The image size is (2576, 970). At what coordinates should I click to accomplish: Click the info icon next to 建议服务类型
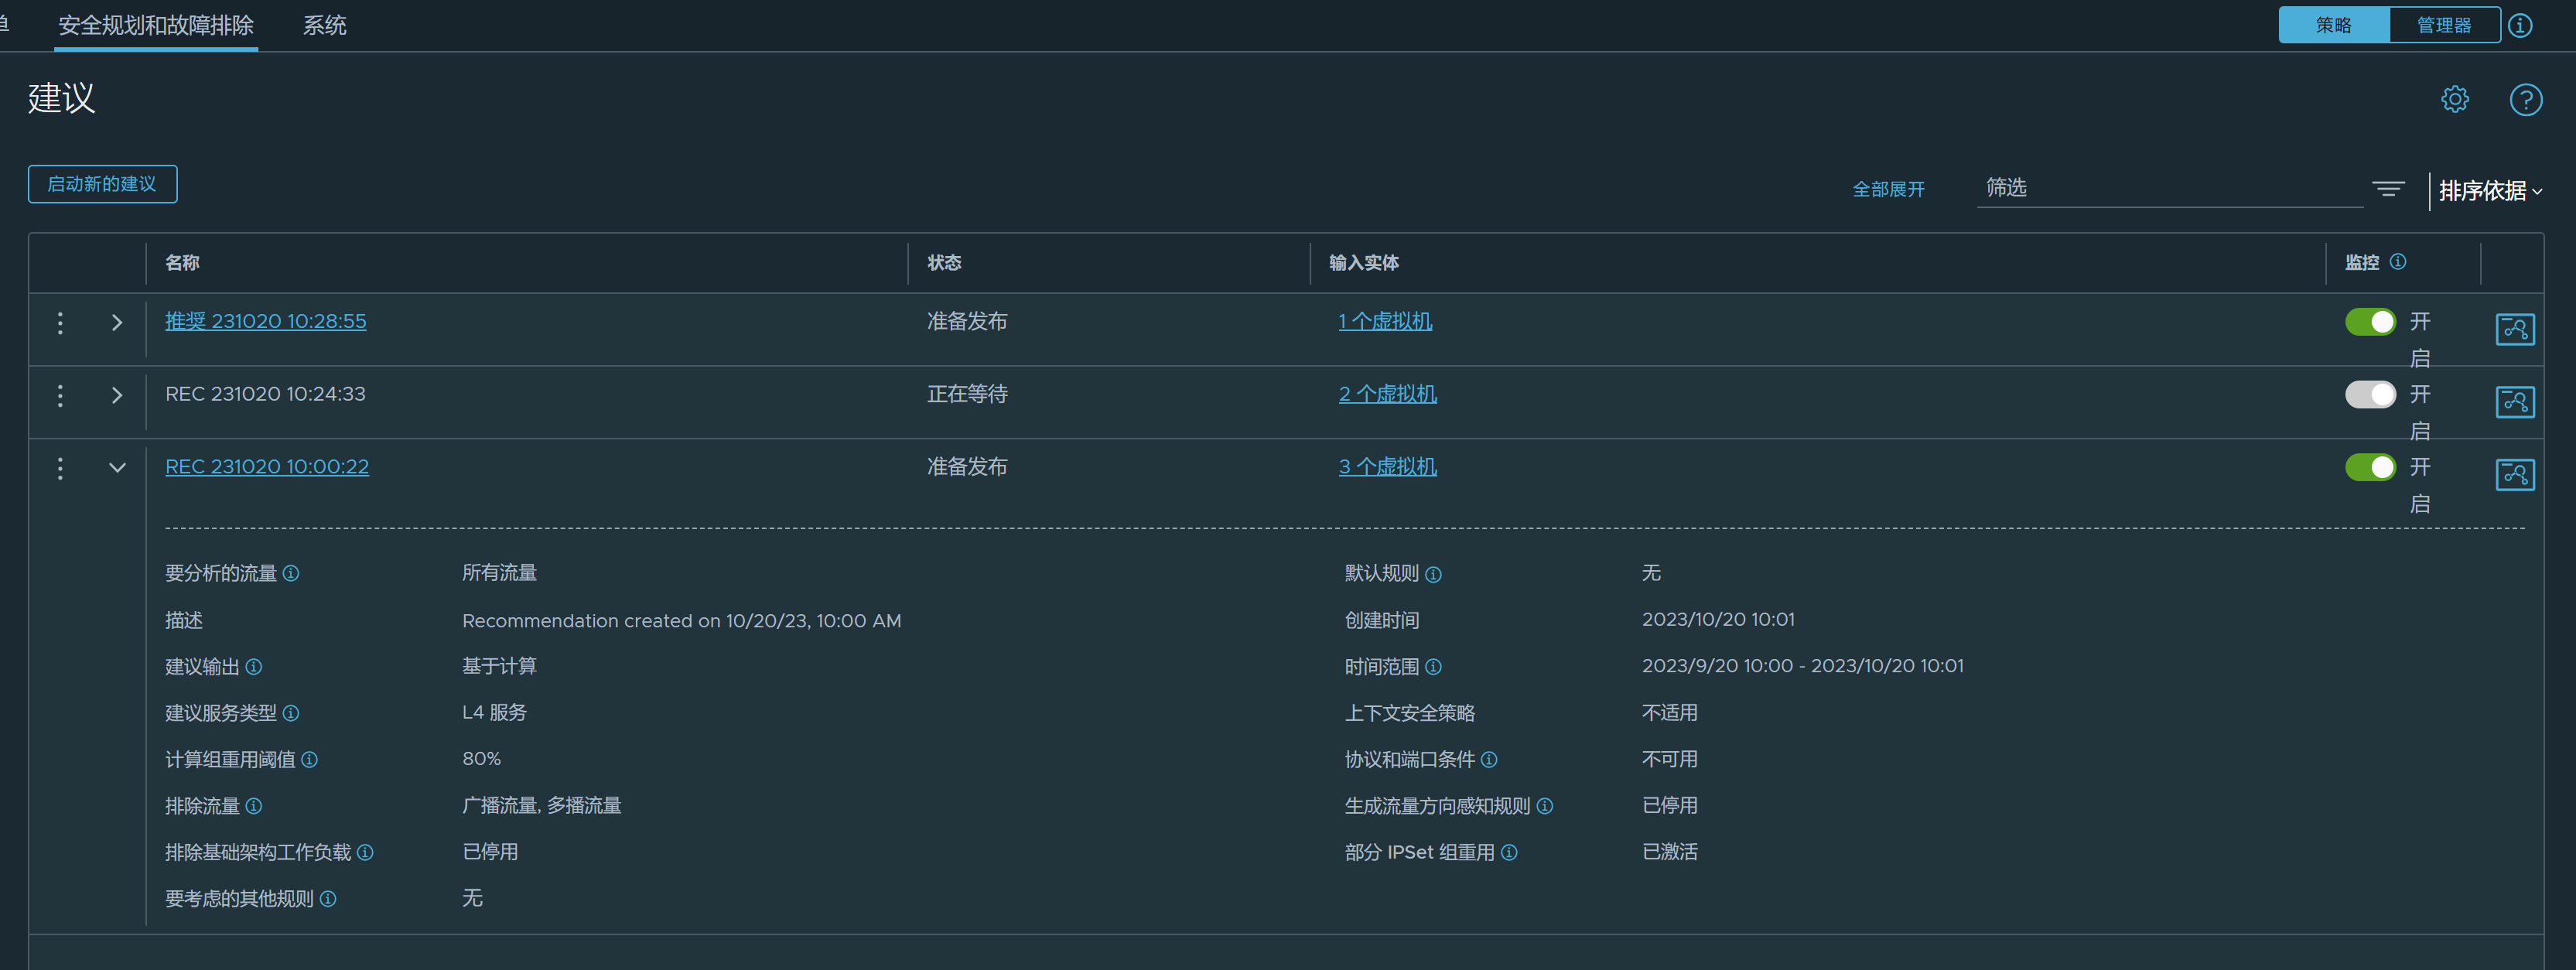[291, 713]
